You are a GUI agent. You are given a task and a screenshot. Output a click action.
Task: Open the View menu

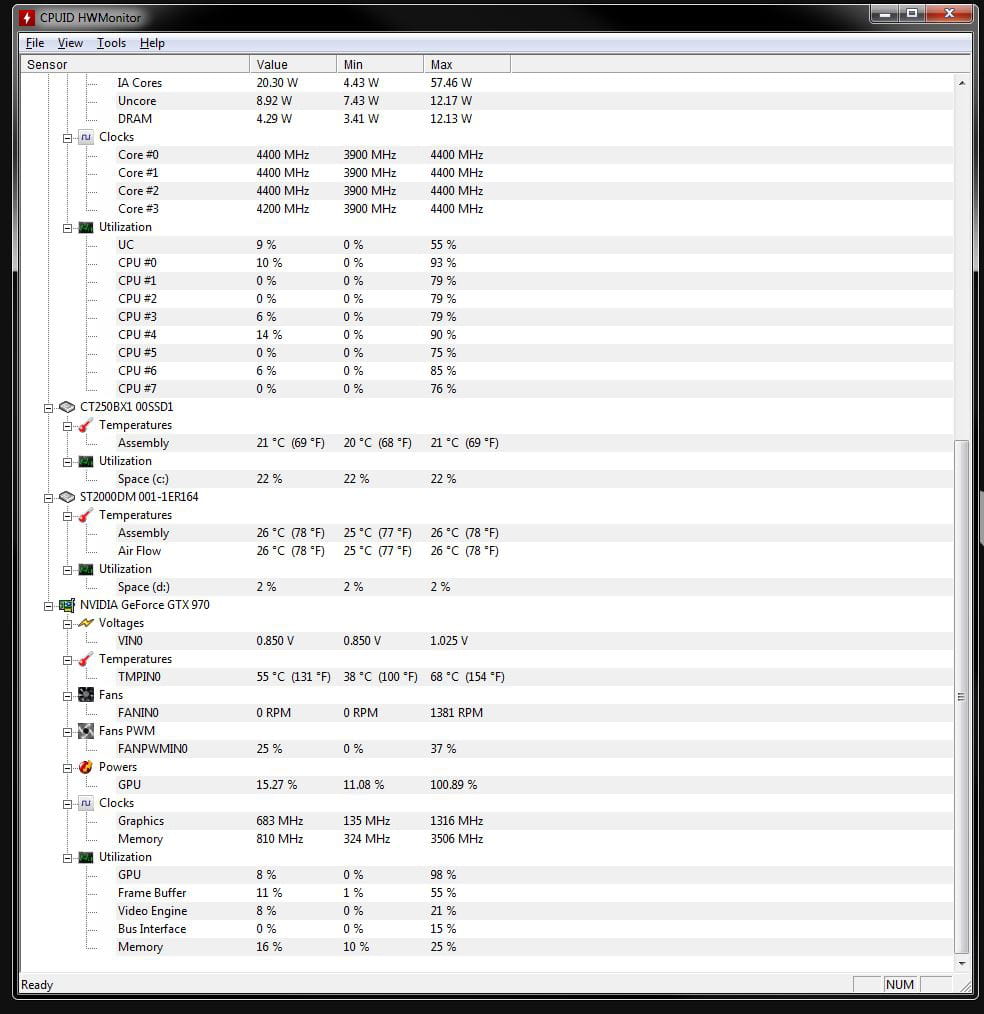click(x=70, y=43)
